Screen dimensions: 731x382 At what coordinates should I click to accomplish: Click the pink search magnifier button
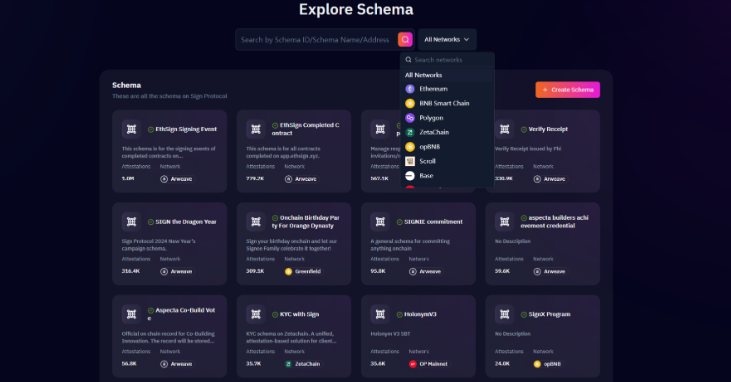coord(405,40)
